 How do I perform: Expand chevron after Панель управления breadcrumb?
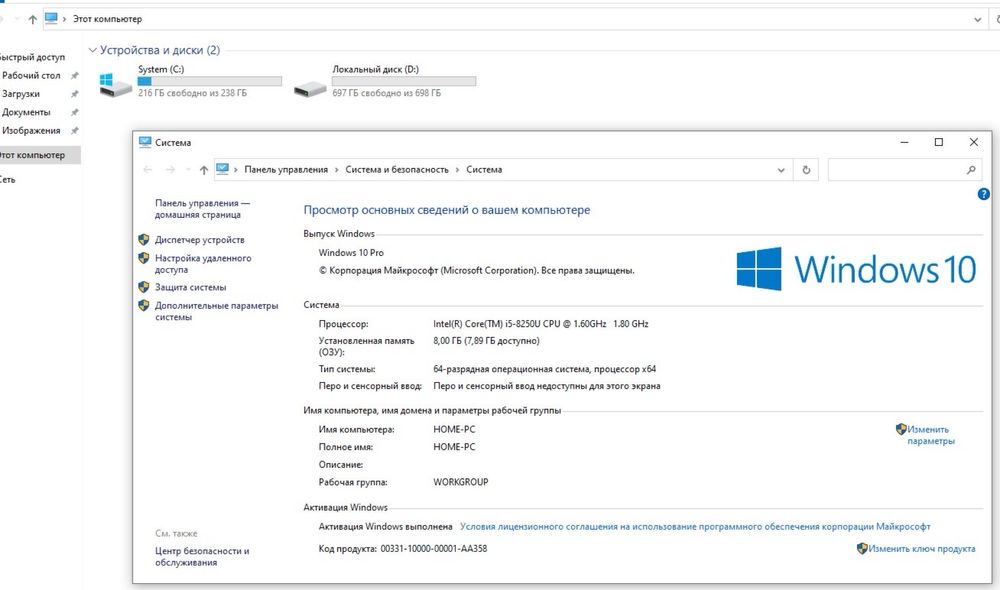(337, 170)
